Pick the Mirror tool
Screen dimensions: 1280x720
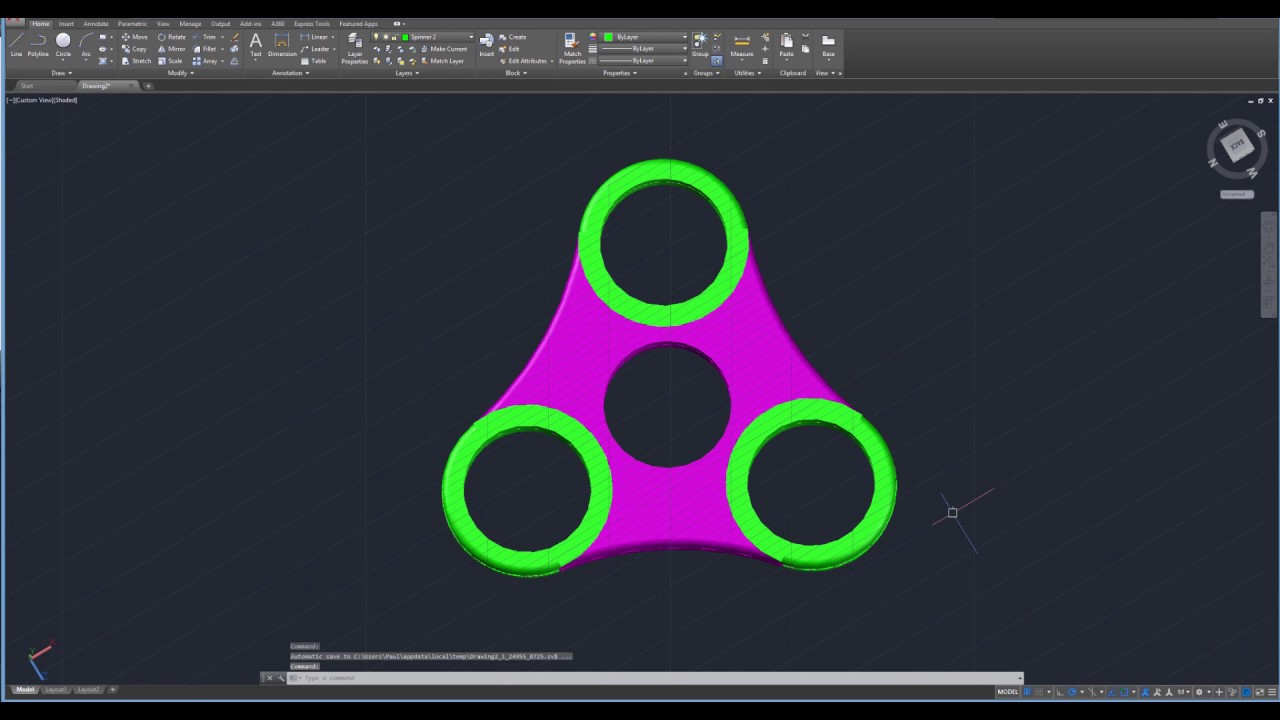coord(172,49)
